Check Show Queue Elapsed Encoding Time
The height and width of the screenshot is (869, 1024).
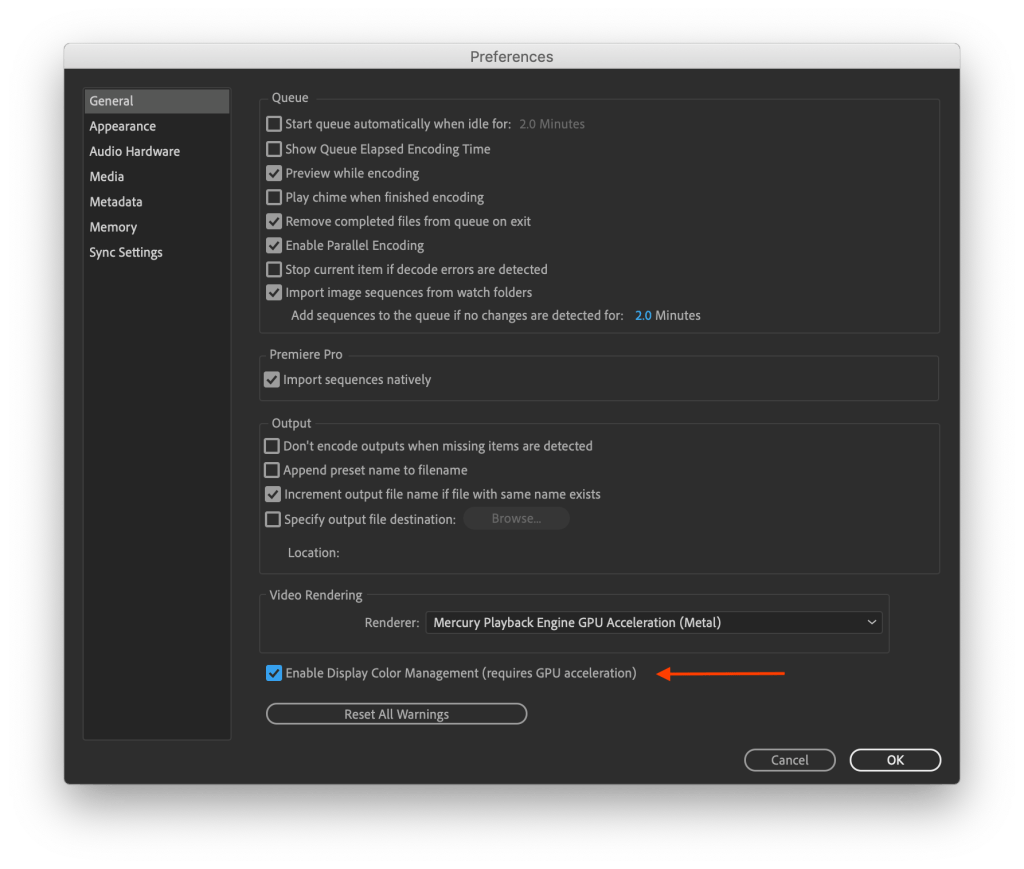pyautogui.click(x=274, y=149)
